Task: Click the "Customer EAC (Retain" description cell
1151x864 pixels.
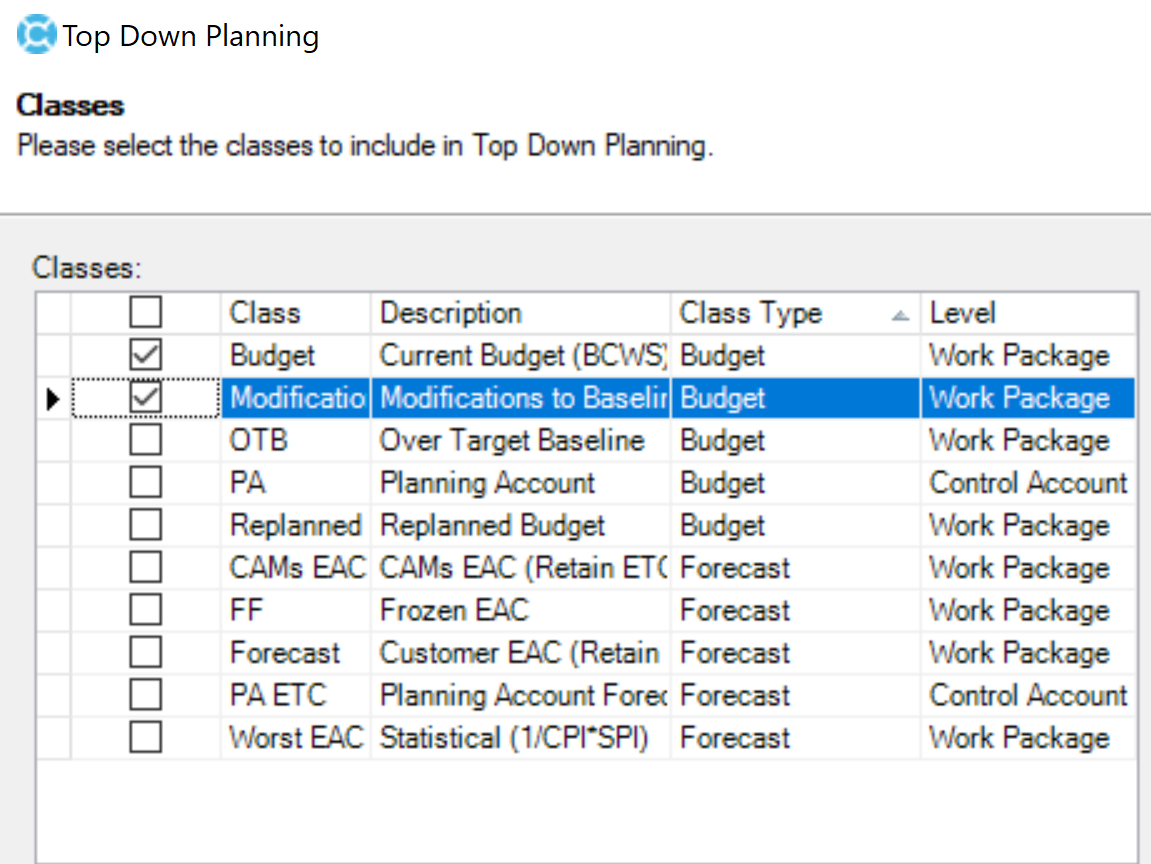Action: click(x=520, y=653)
